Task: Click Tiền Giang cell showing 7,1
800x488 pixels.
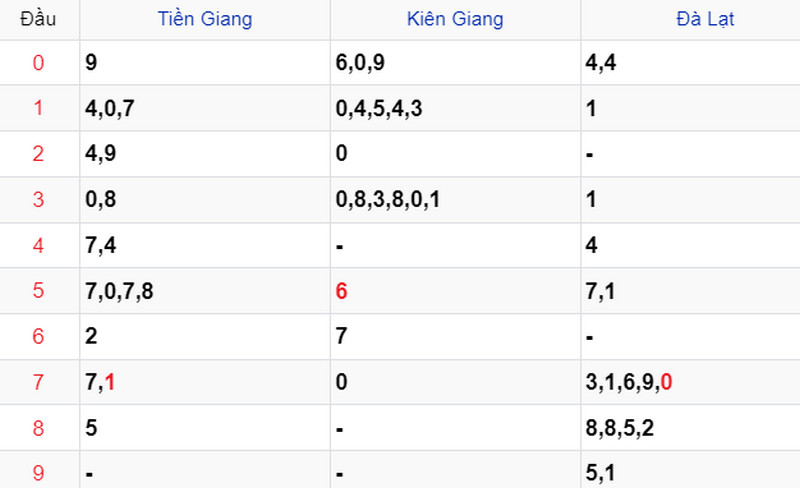Action: tap(205, 382)
